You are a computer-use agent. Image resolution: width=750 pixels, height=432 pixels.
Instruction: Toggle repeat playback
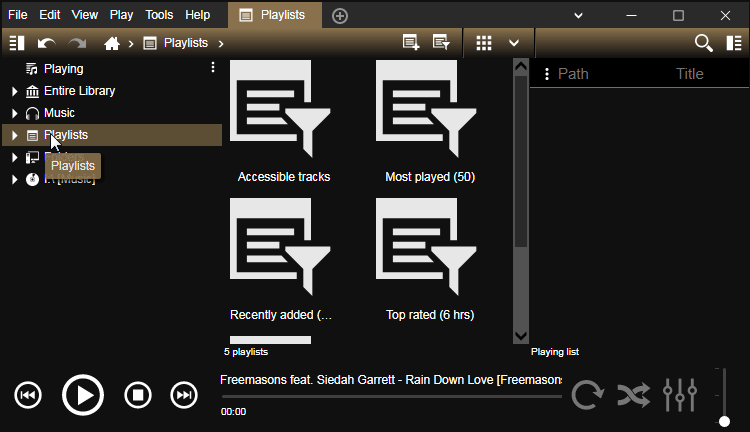pos(587,395)
